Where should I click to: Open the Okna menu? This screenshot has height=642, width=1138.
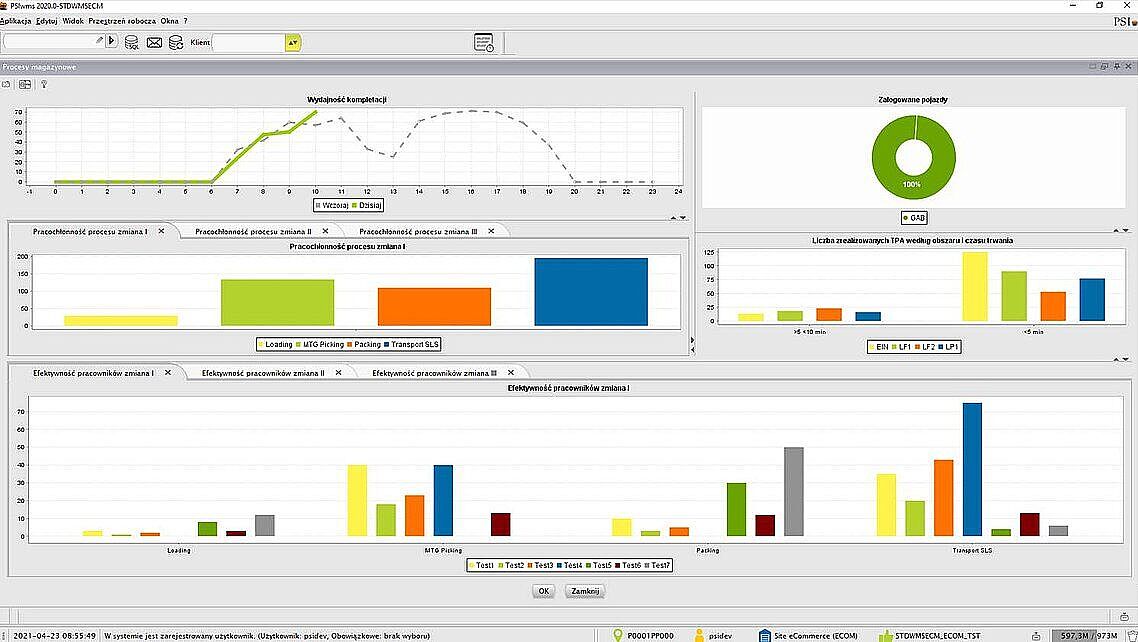[x=169, y=21]
